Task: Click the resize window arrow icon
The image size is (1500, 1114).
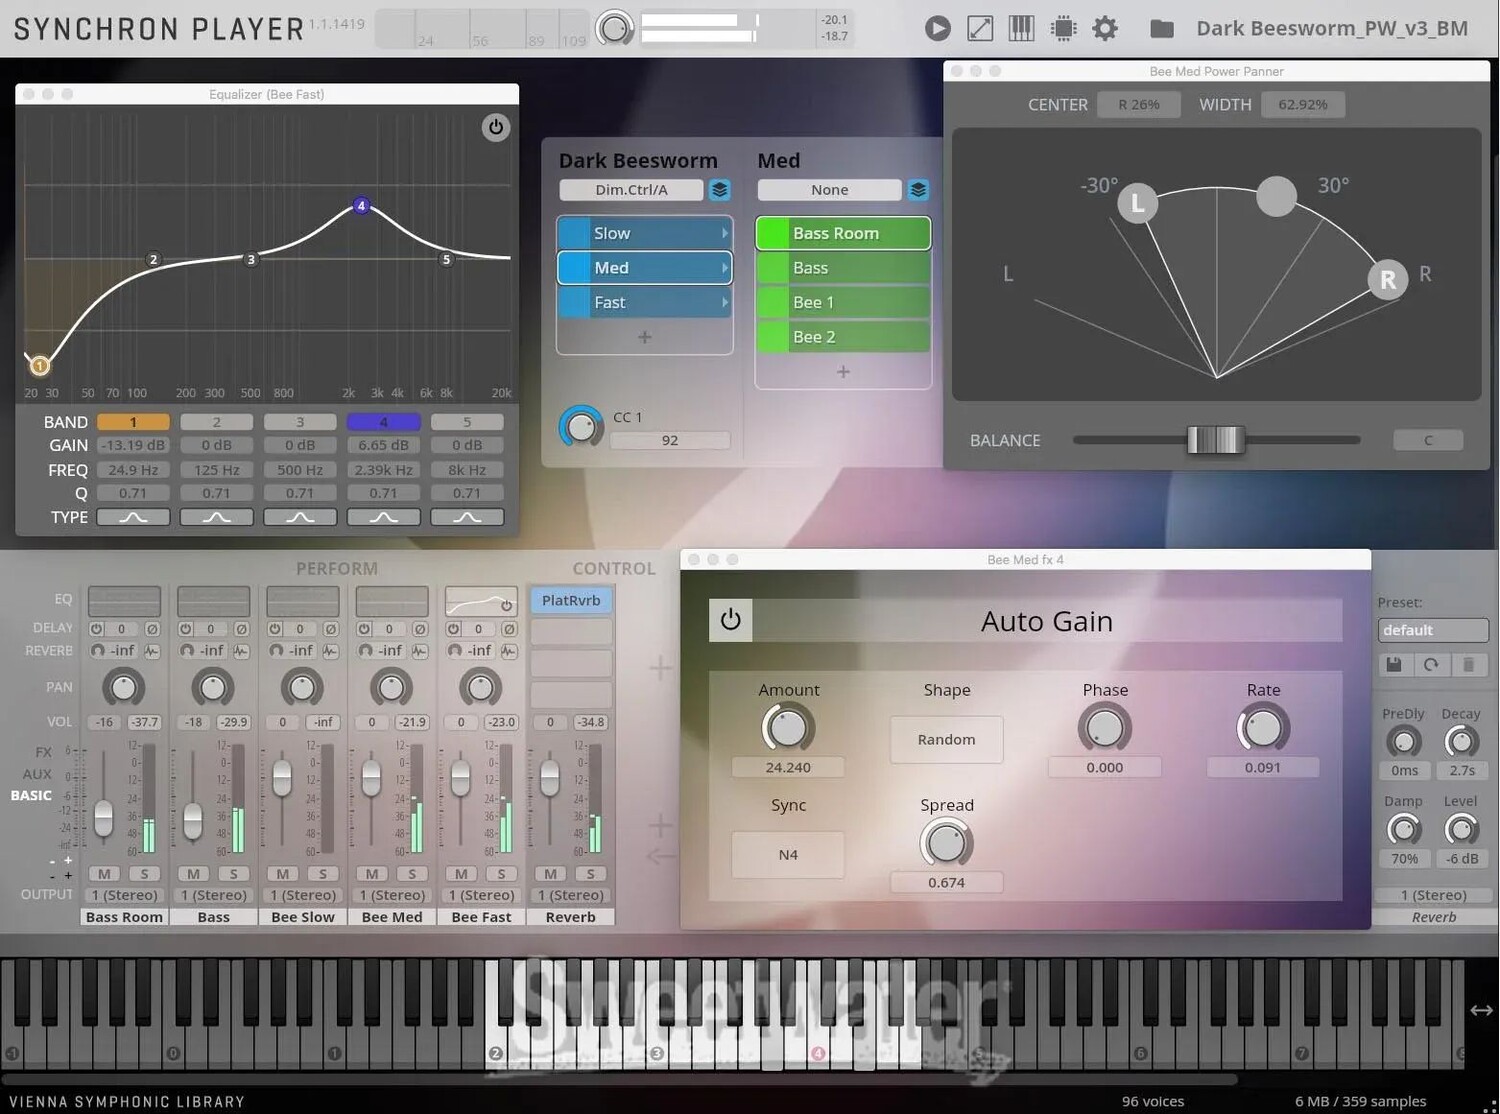Action: click(x=980, y=29)
